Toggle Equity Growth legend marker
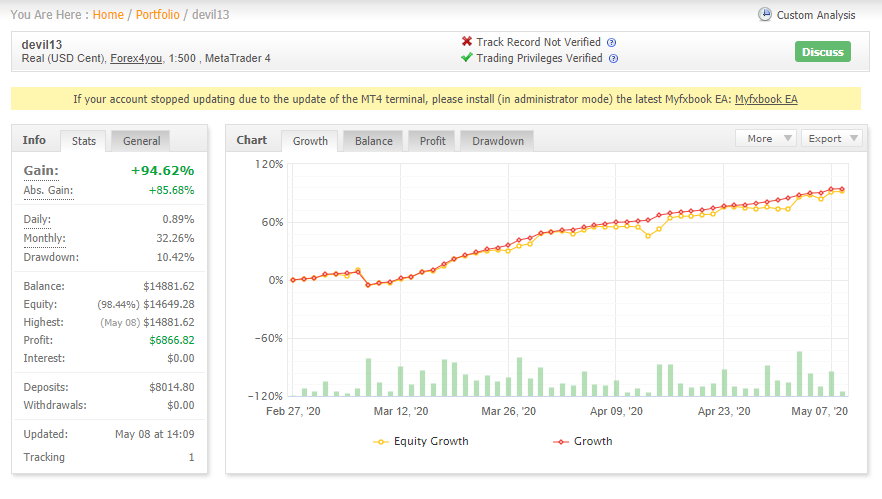 (x=381, y=442)
